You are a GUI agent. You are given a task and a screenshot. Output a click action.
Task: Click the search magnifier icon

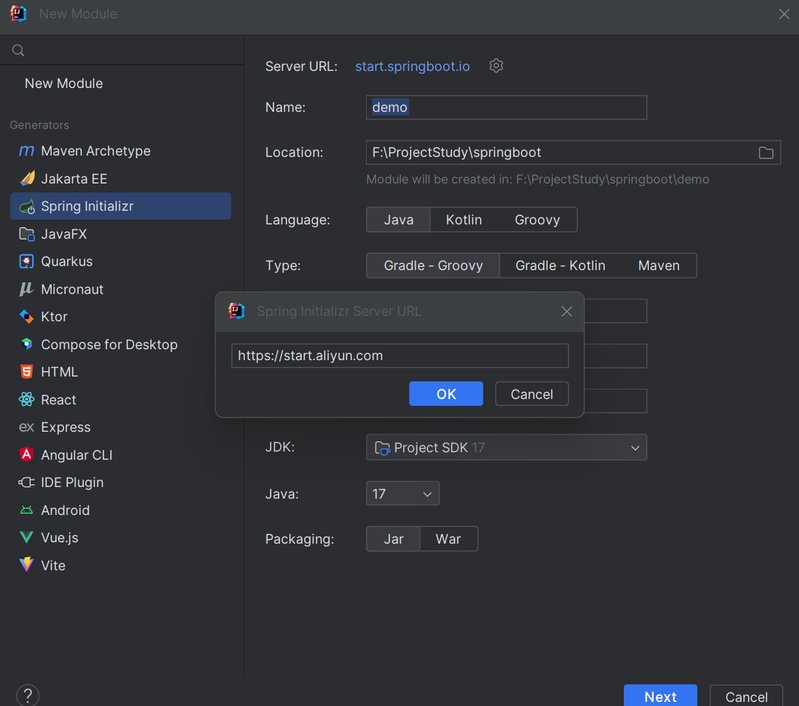pyautogui.click(x=18, y=50)
